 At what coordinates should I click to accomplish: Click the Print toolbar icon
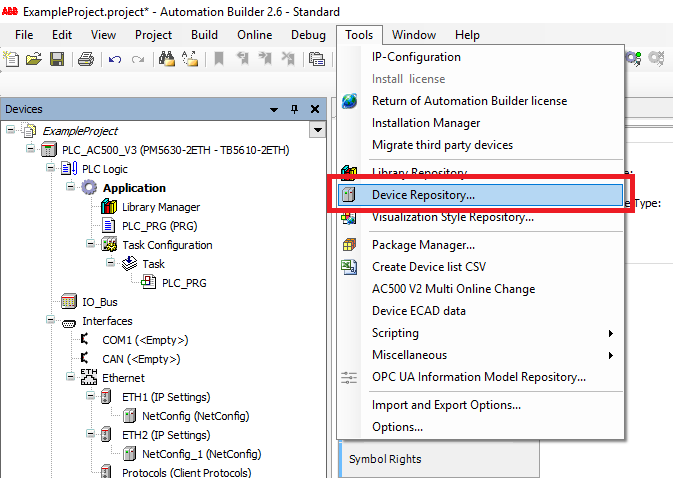(x=86, y=59)
